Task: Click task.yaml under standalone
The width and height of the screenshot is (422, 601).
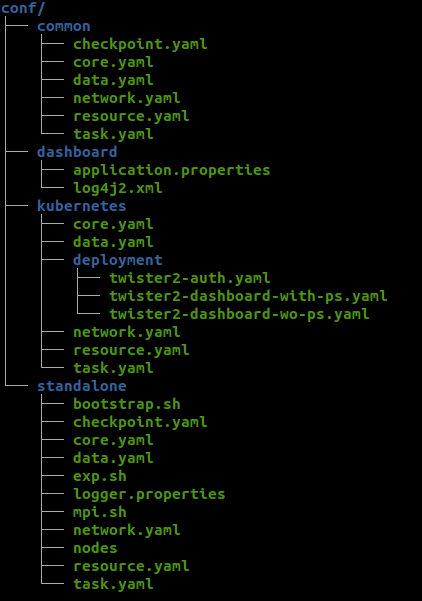Action: (113, 584)
